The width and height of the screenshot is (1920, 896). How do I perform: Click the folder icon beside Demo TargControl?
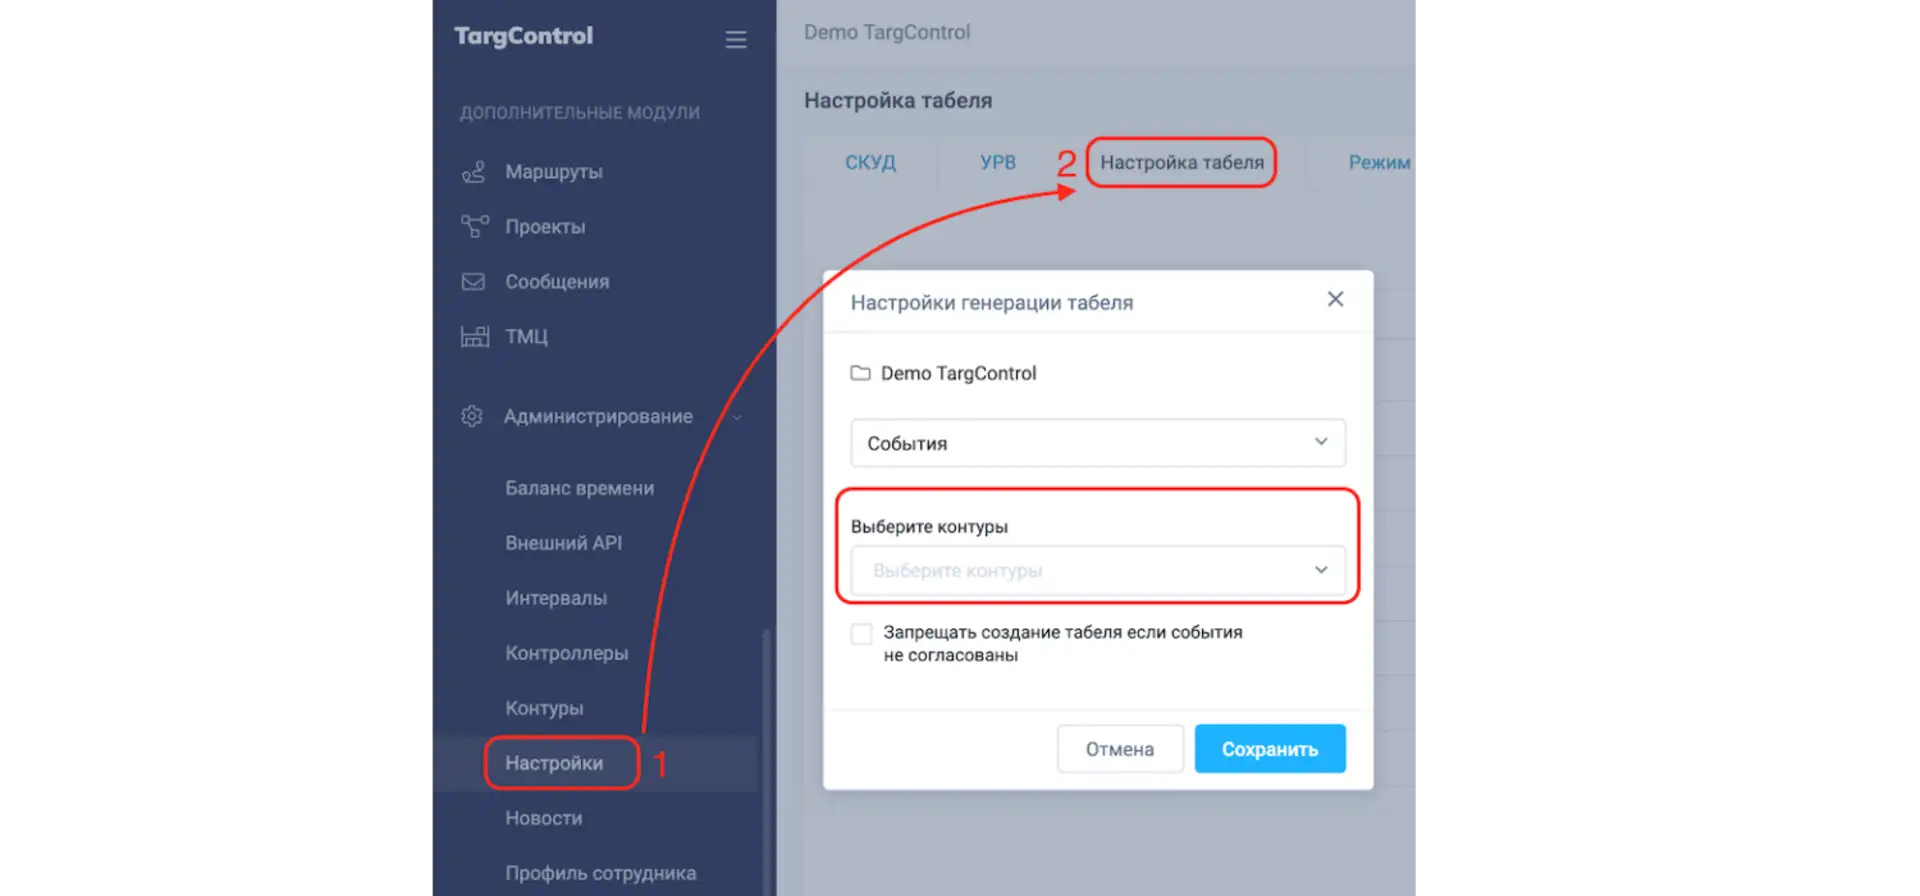pos(862,373)
